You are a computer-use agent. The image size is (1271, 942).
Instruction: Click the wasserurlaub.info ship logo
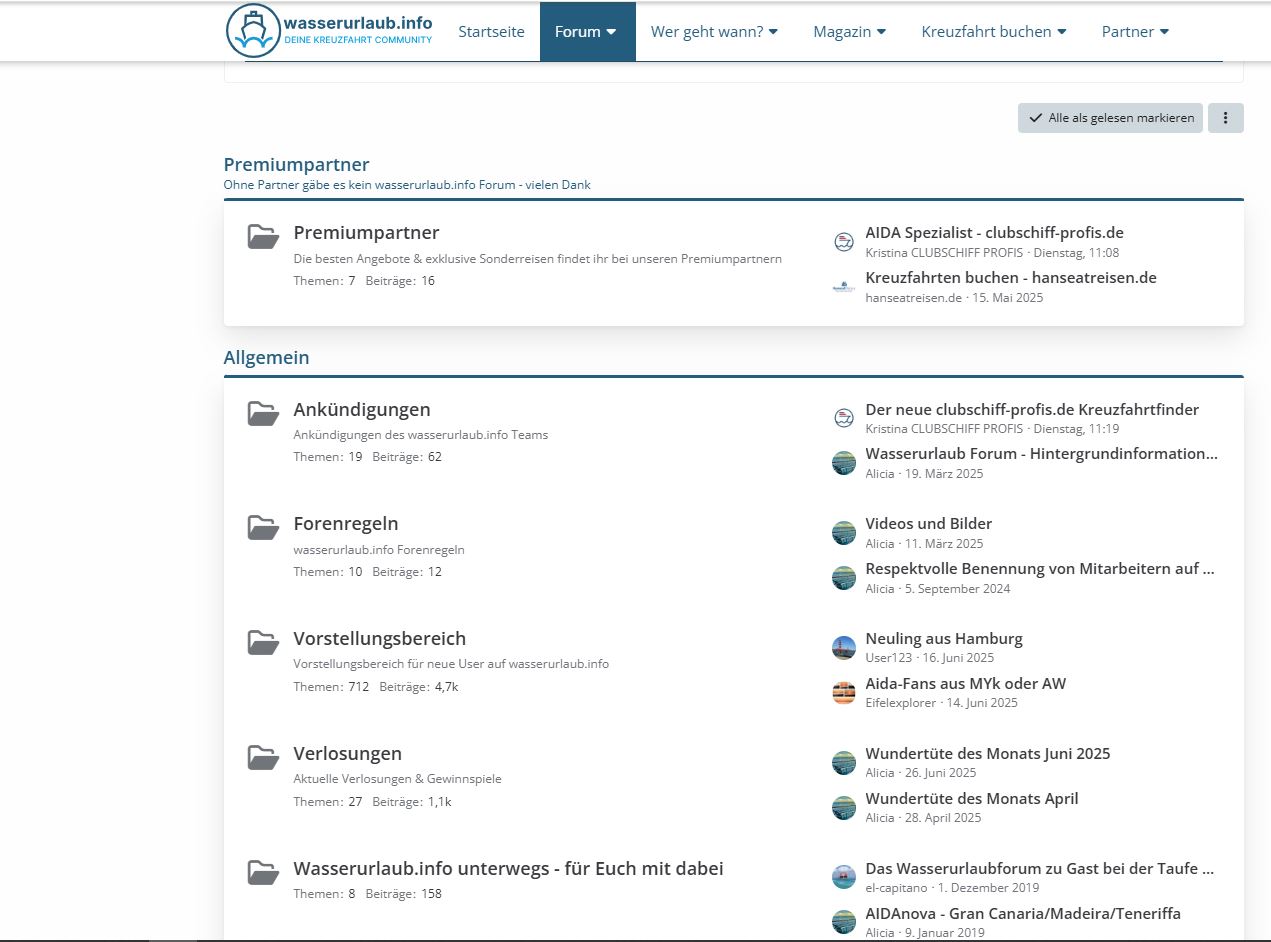click(x=330, y=31)
